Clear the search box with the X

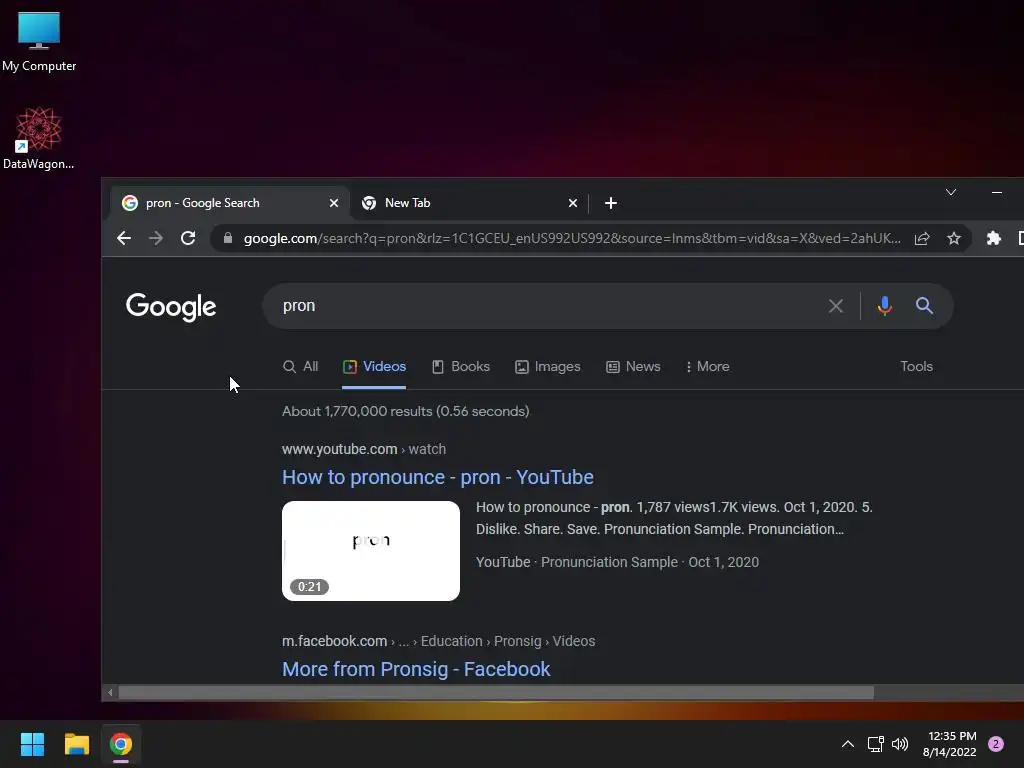(836, 306)
